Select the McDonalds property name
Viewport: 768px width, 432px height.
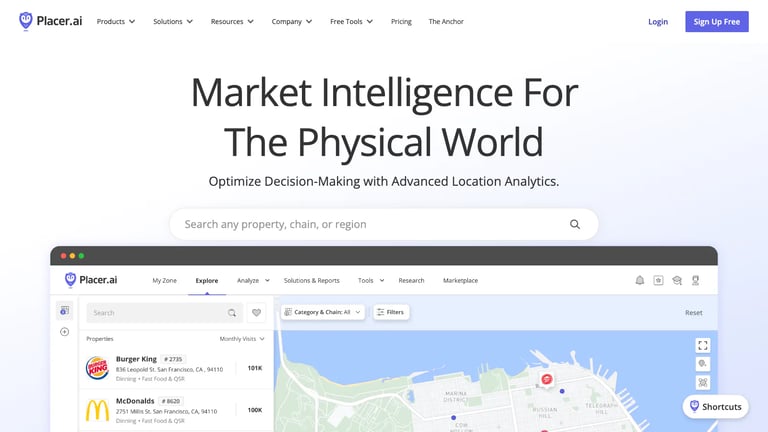[x=135, y=401]
